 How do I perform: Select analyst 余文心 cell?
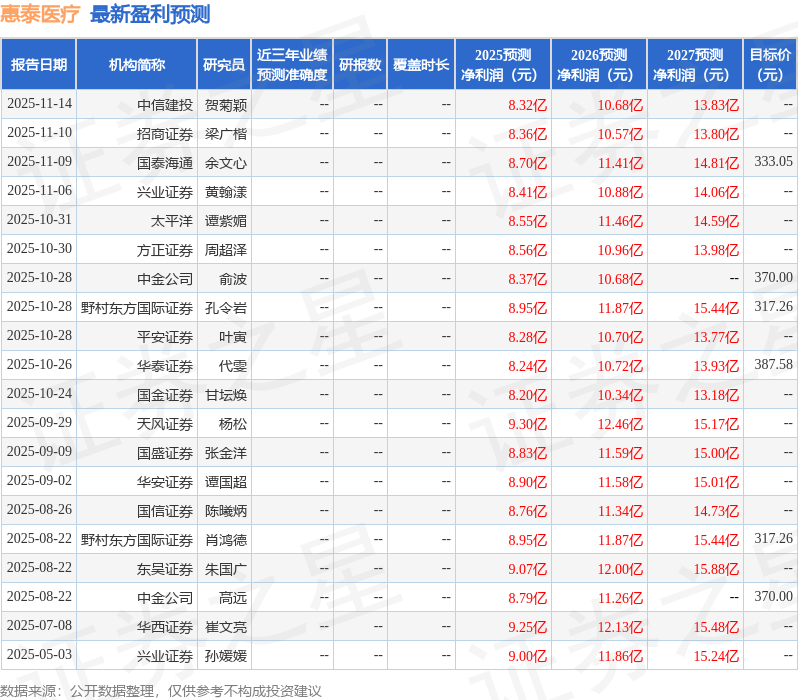pos(225,163)
